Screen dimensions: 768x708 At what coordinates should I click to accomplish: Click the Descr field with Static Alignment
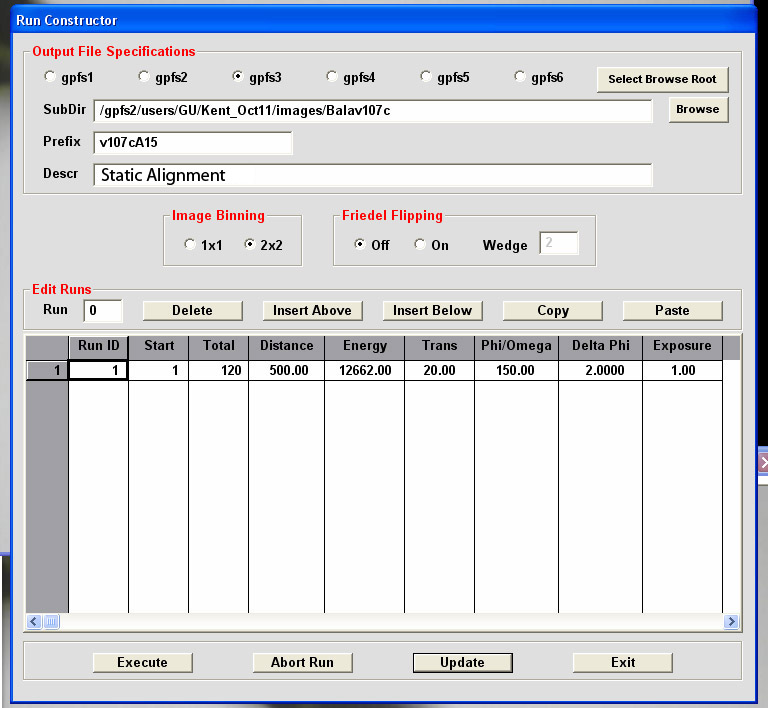(373, 175)
